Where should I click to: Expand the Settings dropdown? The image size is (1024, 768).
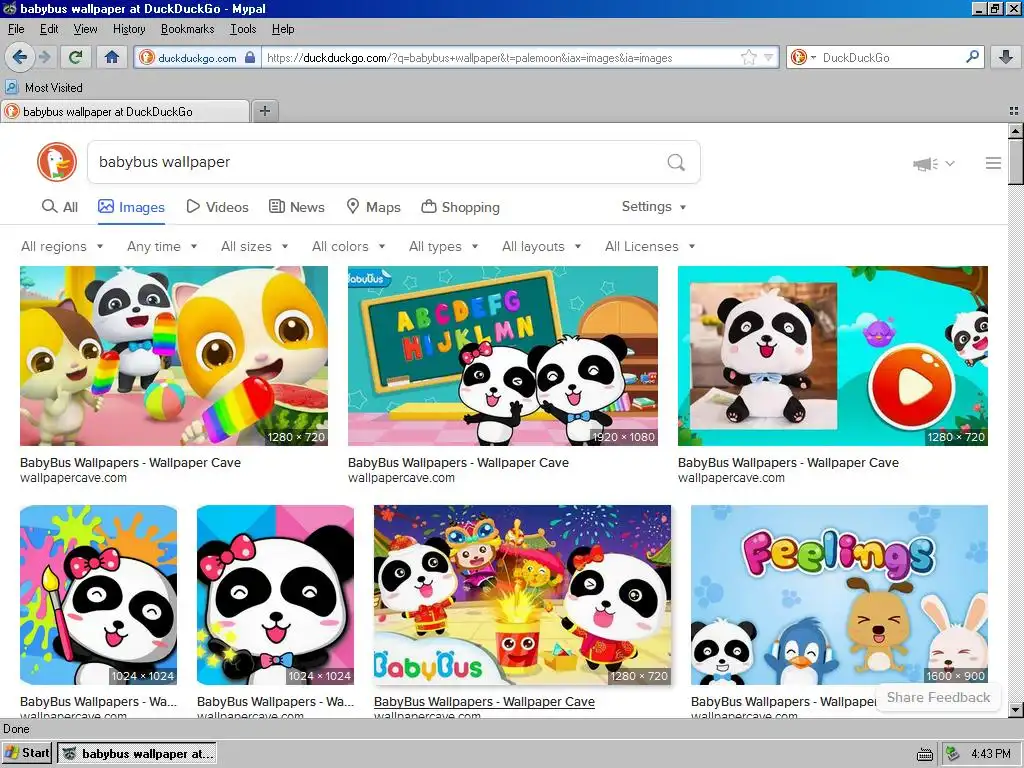(x=654, y=206)
